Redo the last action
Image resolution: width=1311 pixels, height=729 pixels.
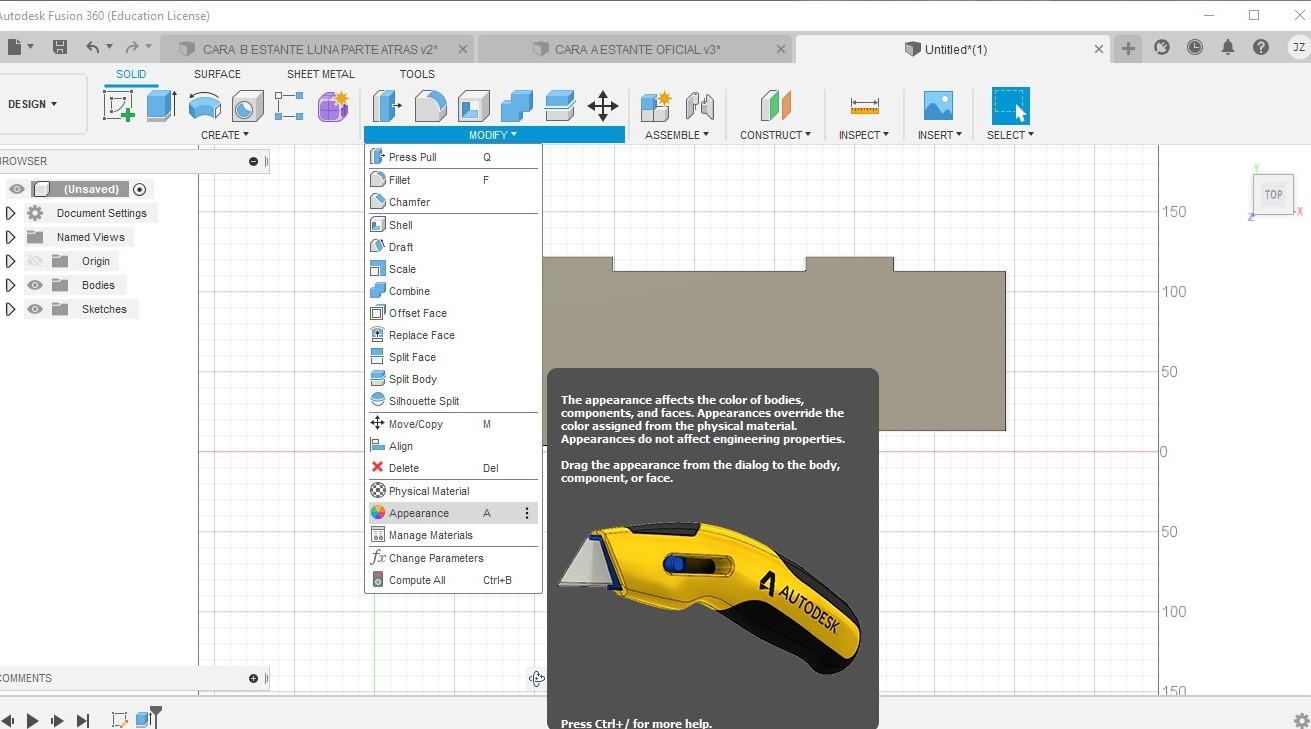pyautogui.click(x=132, y=47)
